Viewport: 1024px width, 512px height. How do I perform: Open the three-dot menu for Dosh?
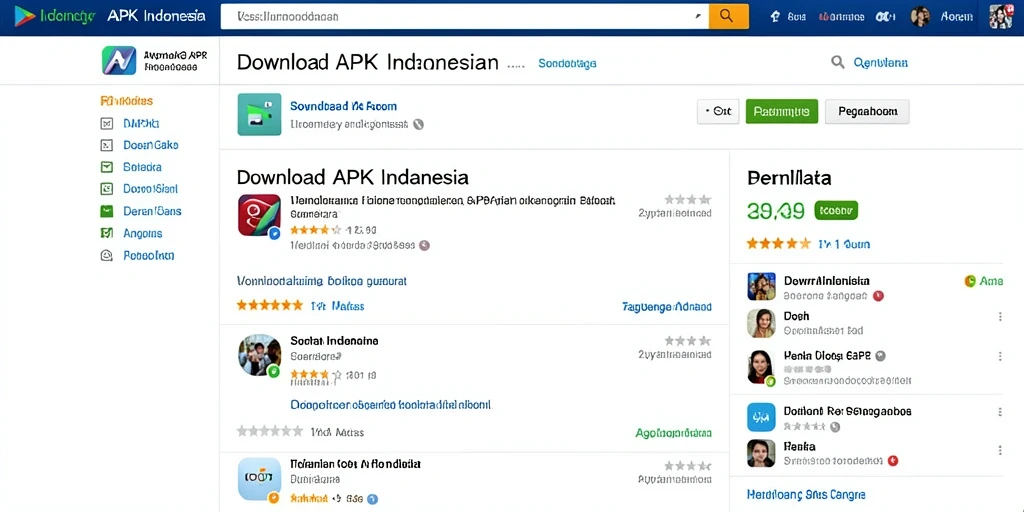pyautogui.click(x=1000, y=317)
